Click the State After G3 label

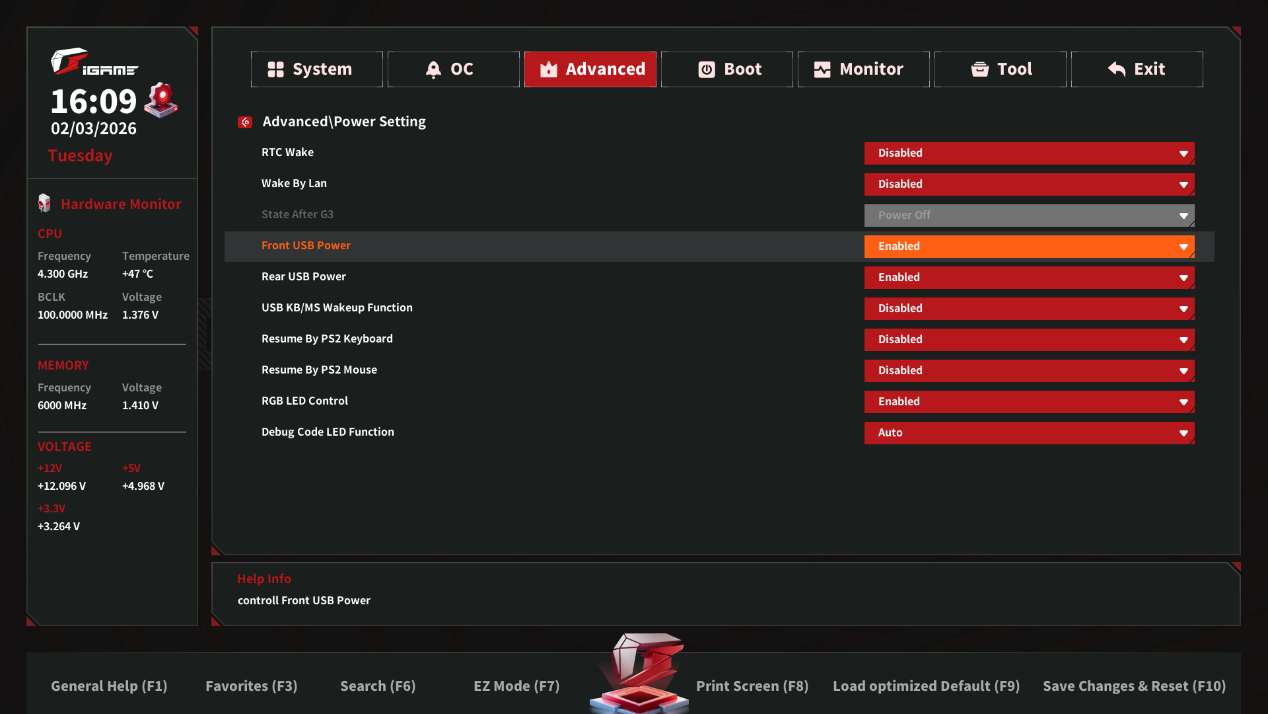coord(298,214)
